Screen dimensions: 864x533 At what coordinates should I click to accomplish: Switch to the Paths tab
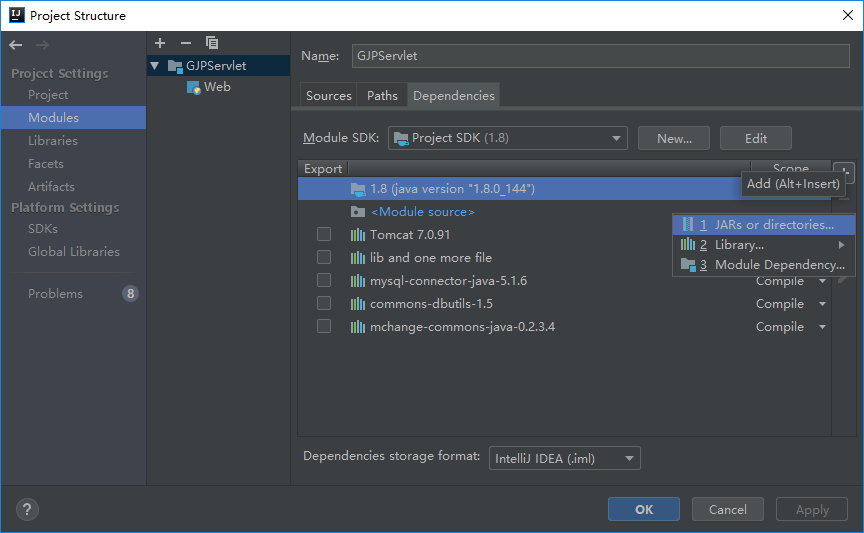click(382, 96)
